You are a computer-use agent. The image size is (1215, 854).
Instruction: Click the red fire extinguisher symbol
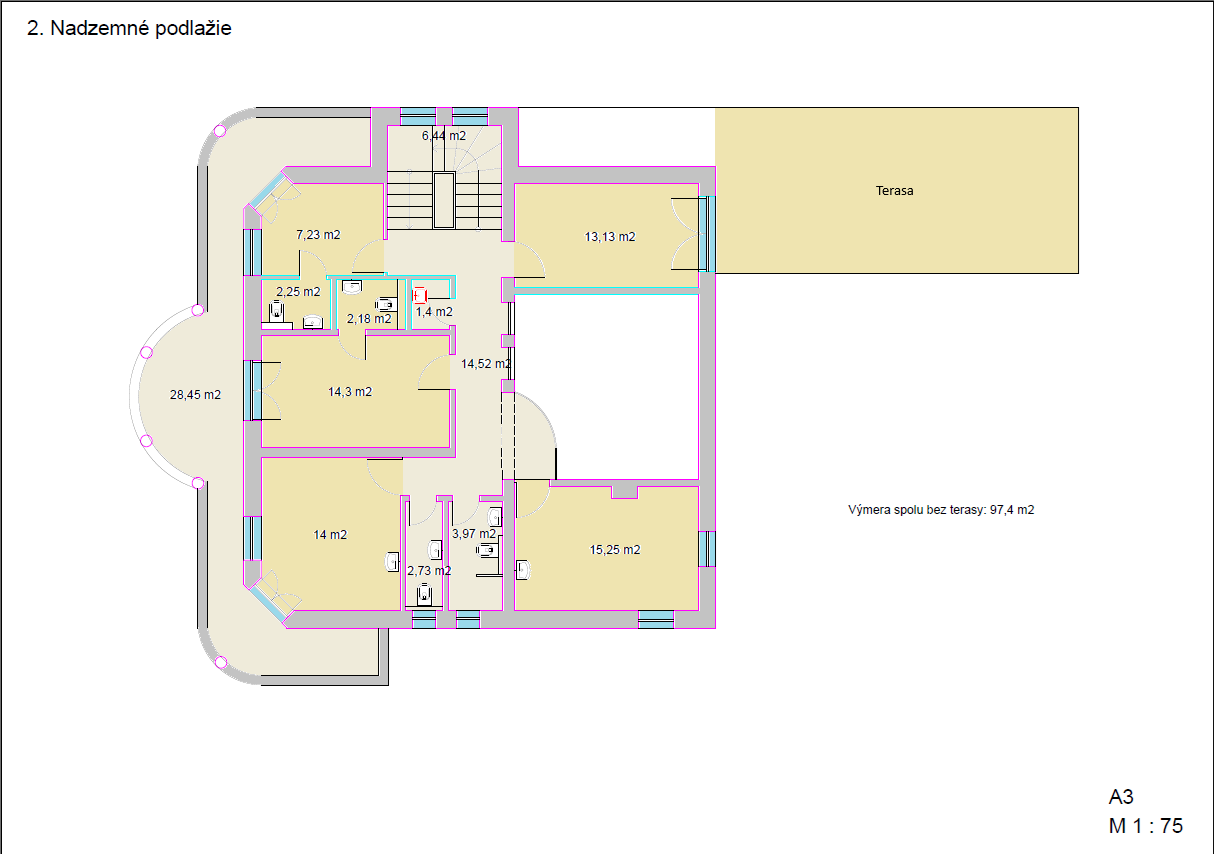coord(420,295)
